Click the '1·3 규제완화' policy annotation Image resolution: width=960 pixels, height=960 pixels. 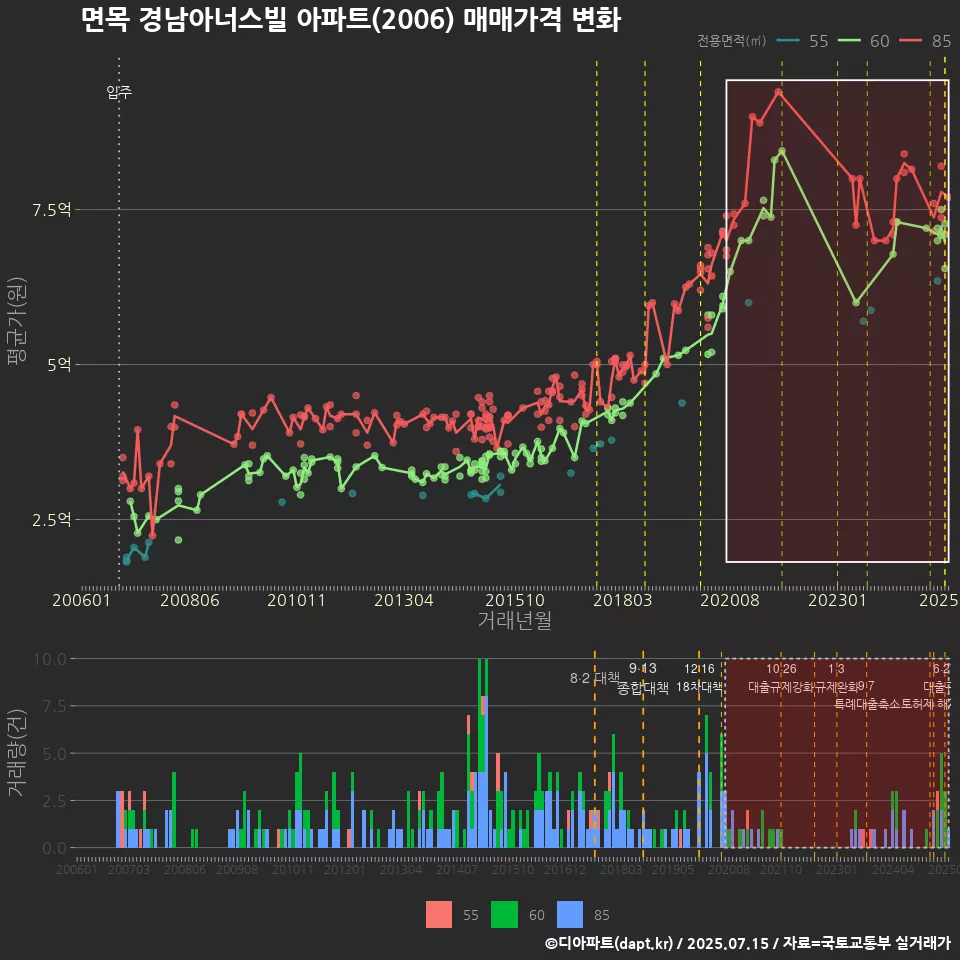pos(836,678)
